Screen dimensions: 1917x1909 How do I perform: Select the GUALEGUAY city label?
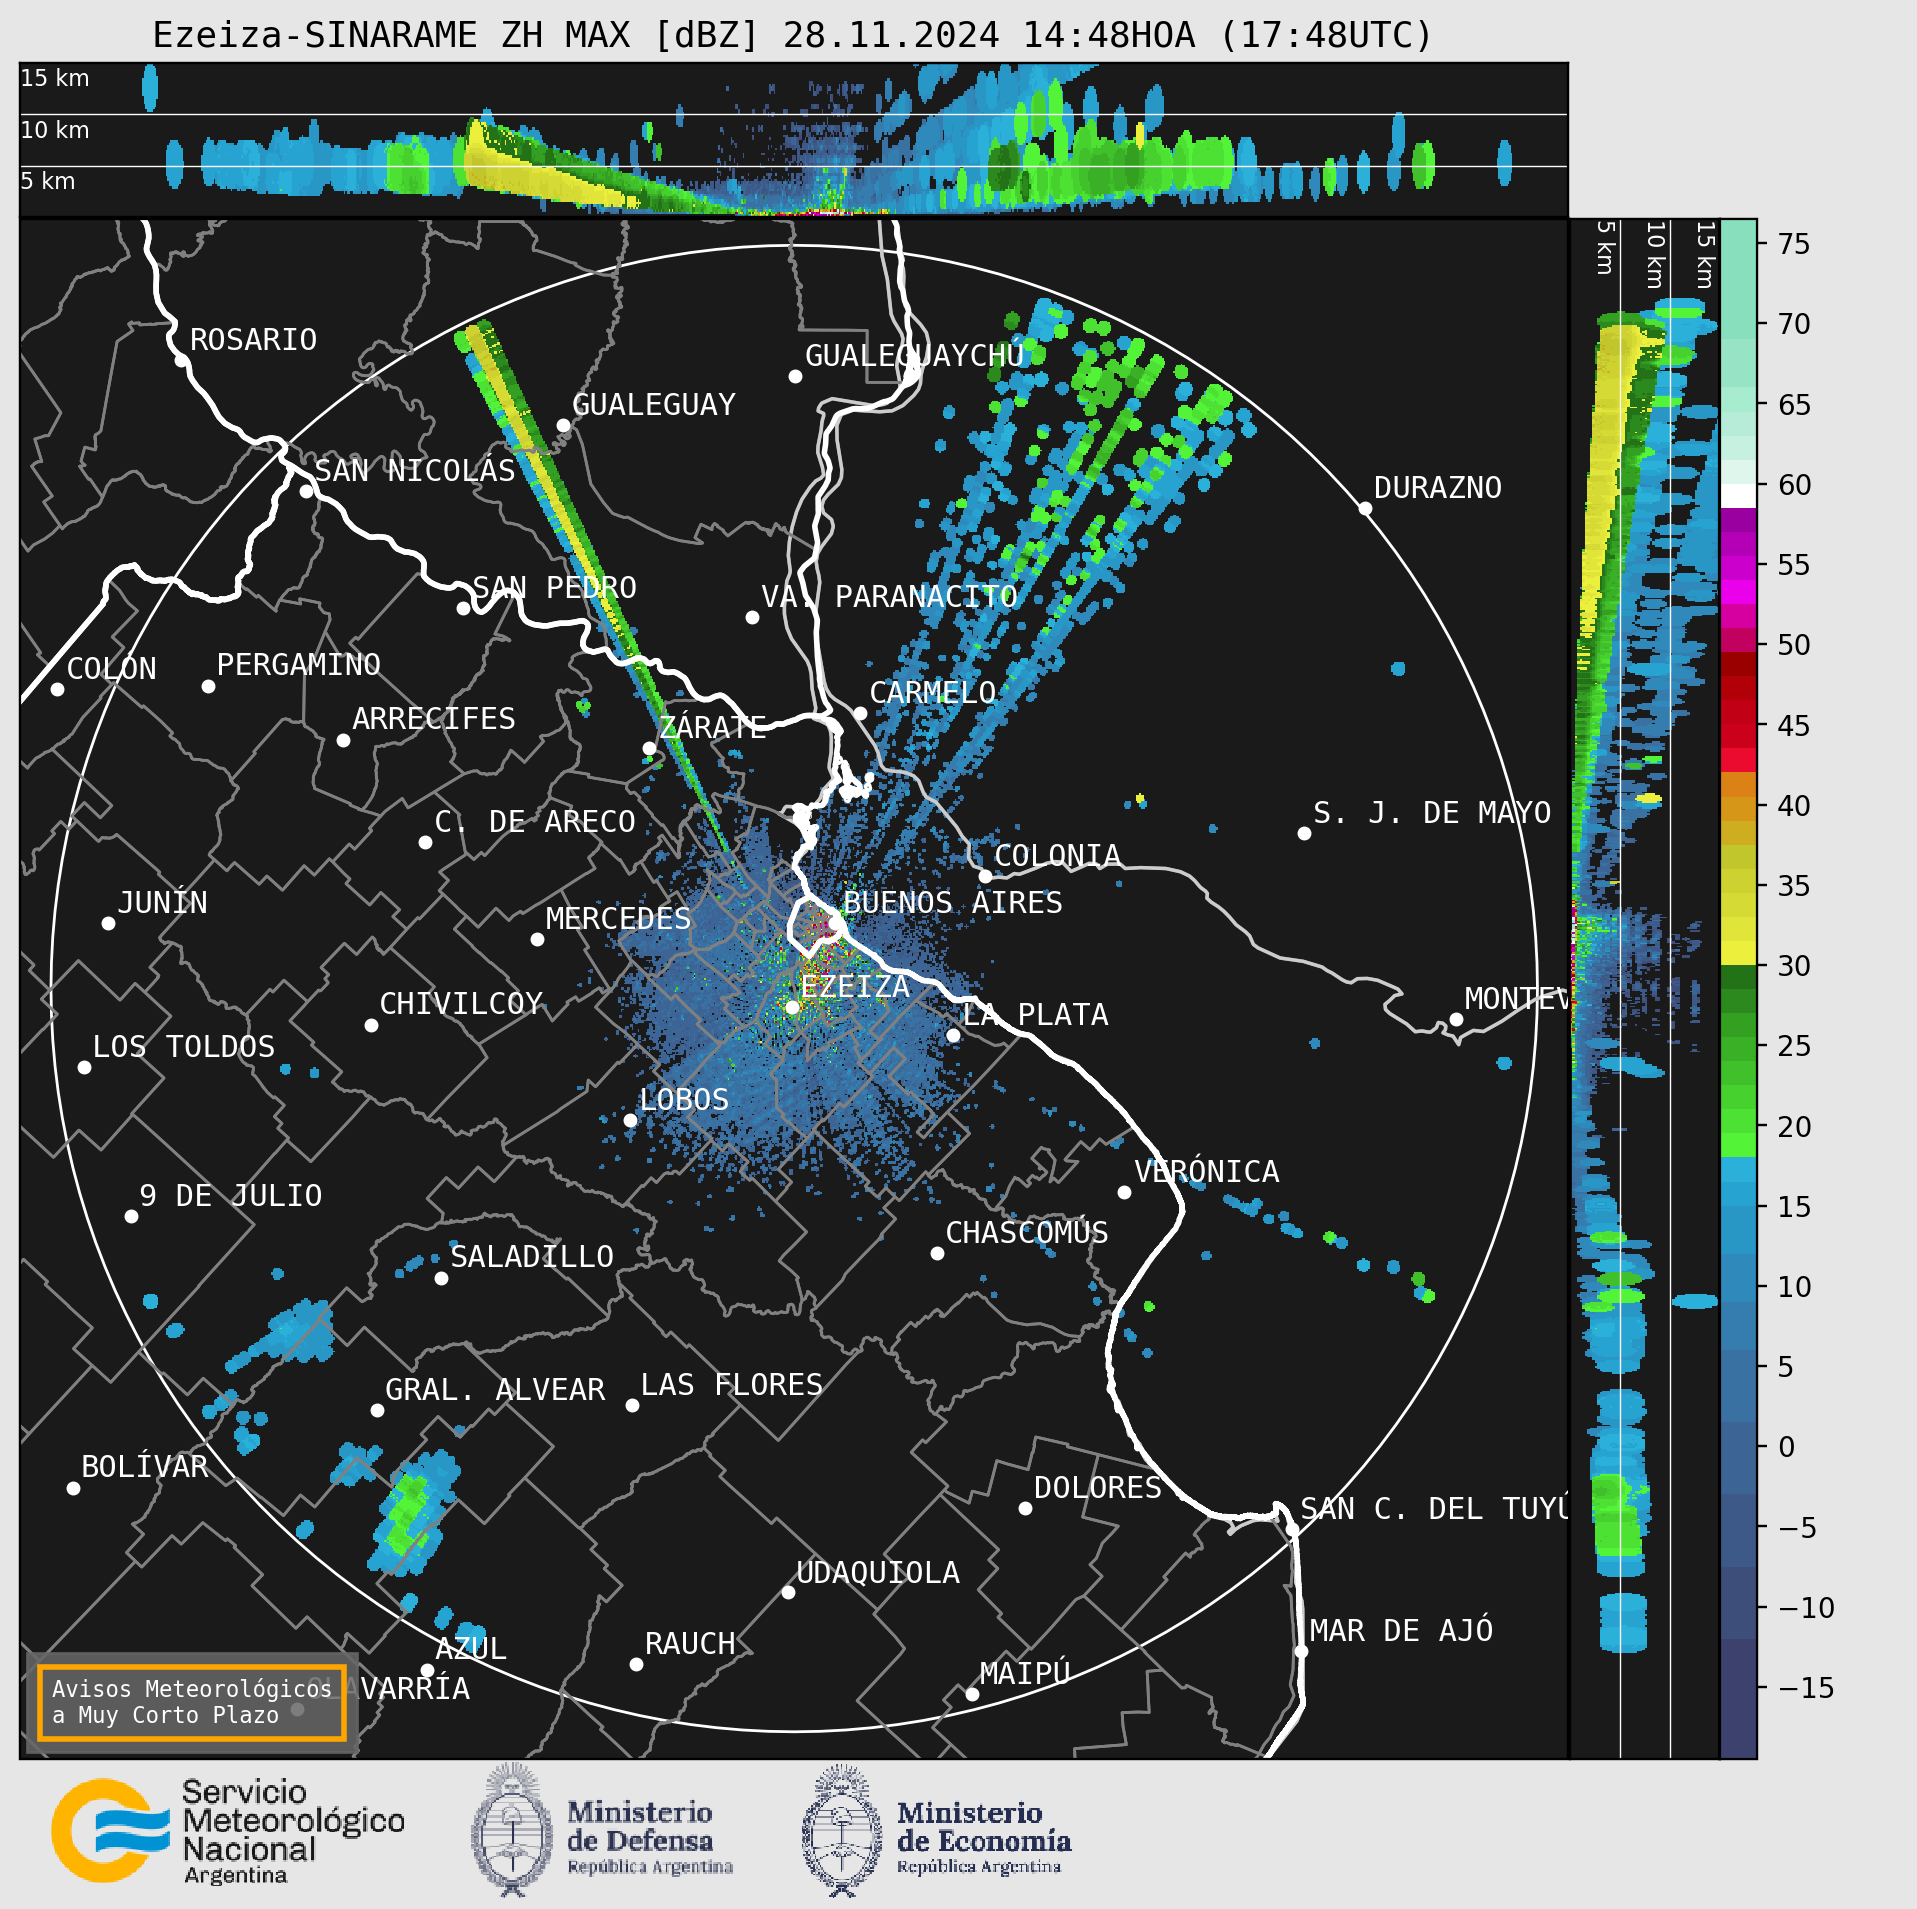[654, 405]
